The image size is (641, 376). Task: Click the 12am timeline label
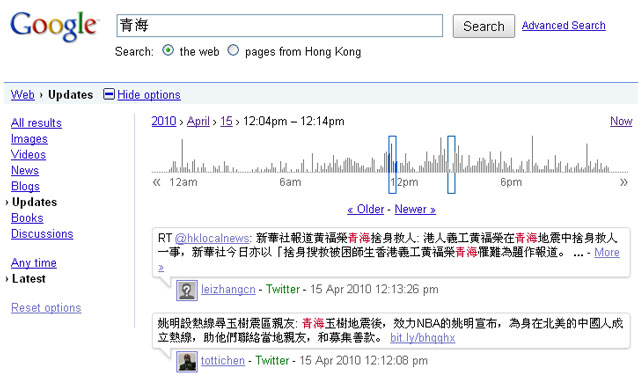point(183,182)
